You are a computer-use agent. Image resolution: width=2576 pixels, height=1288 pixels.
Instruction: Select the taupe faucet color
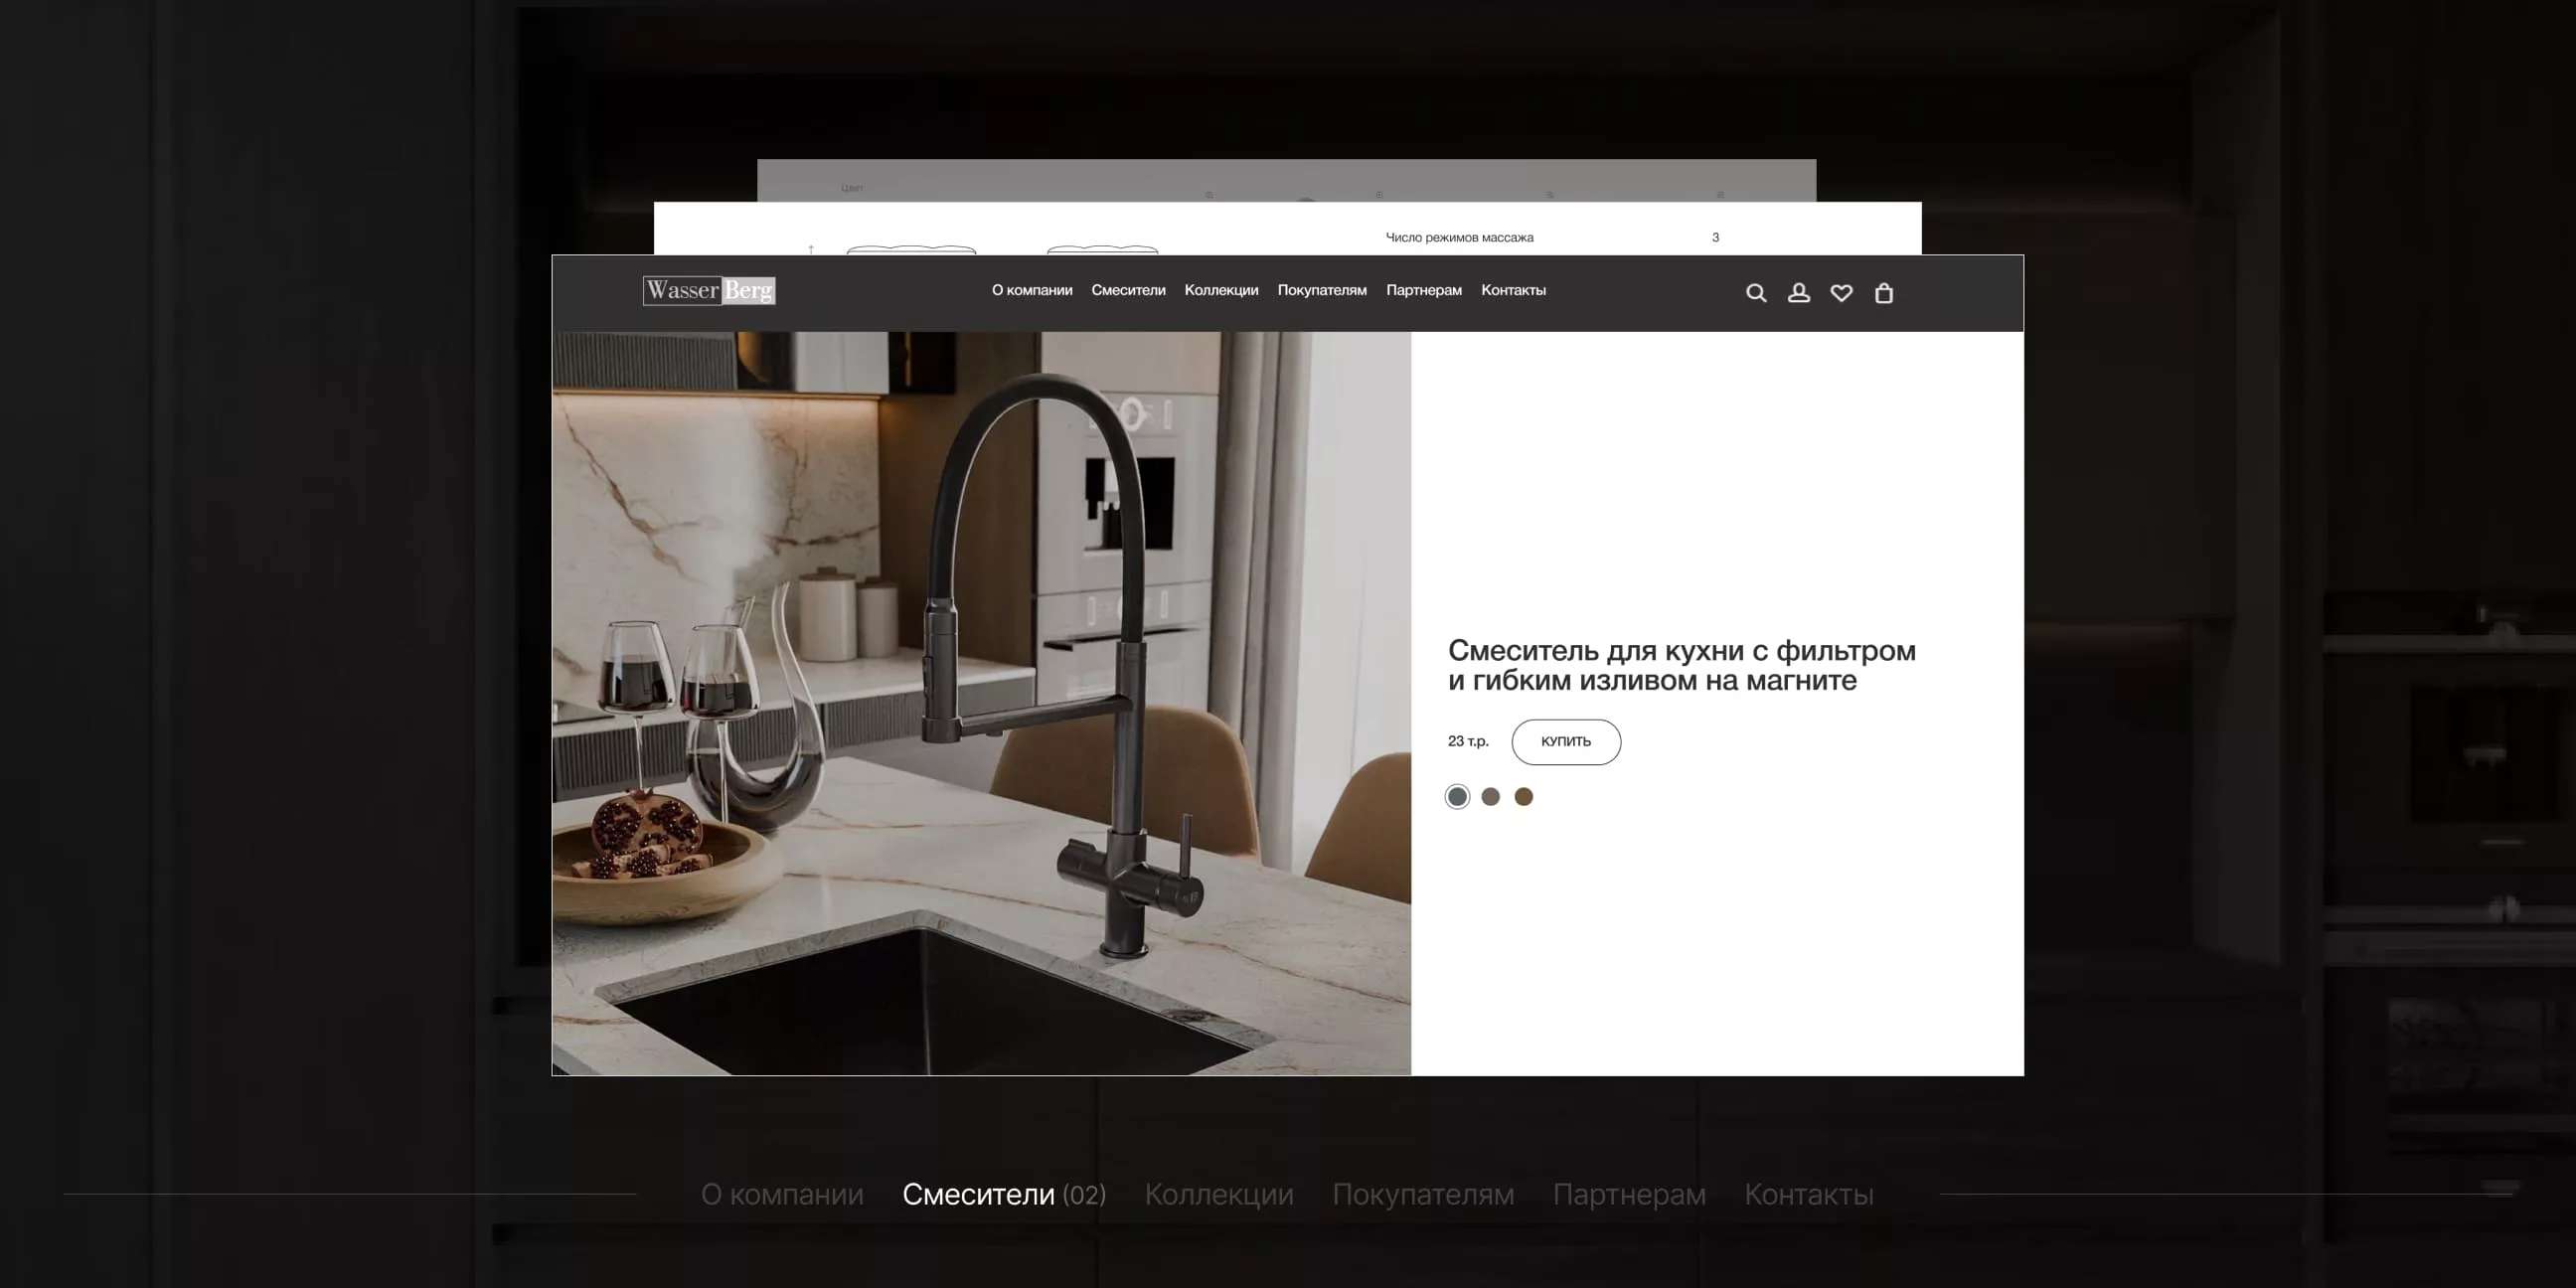coord(1490,797)
